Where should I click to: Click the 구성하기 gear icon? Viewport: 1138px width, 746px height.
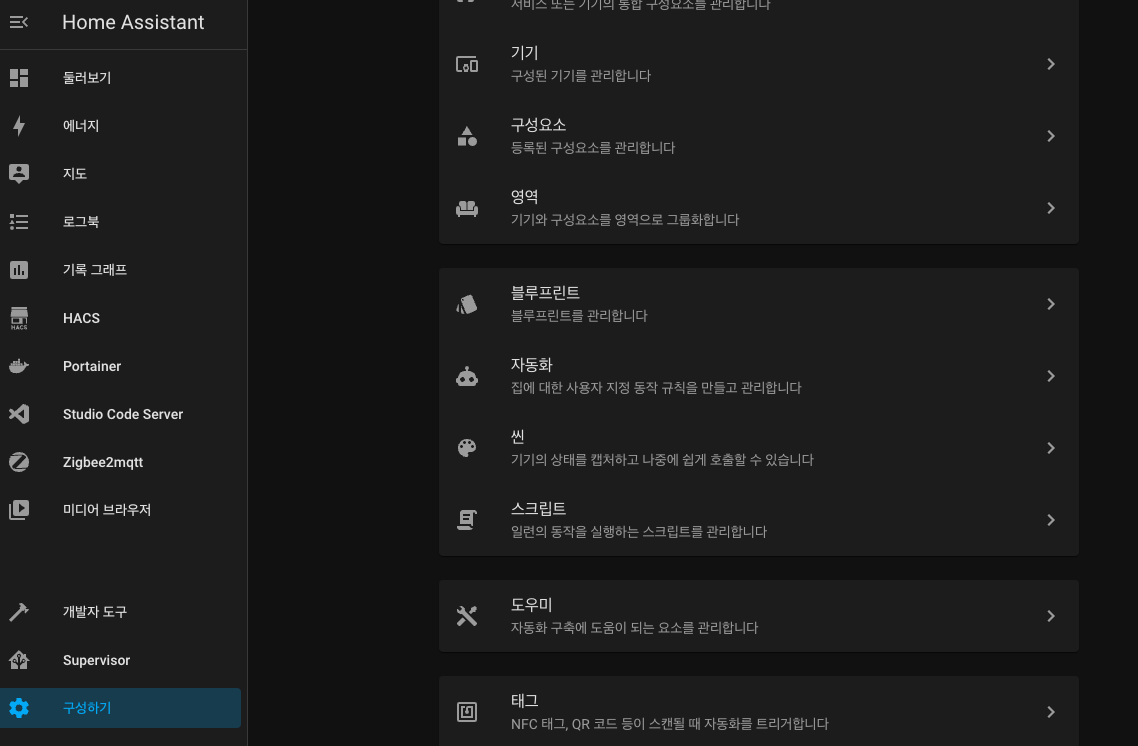click(19, 708)
